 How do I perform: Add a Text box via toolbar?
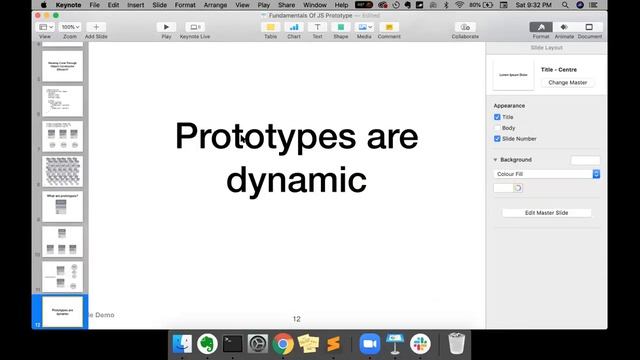[317, 27]
